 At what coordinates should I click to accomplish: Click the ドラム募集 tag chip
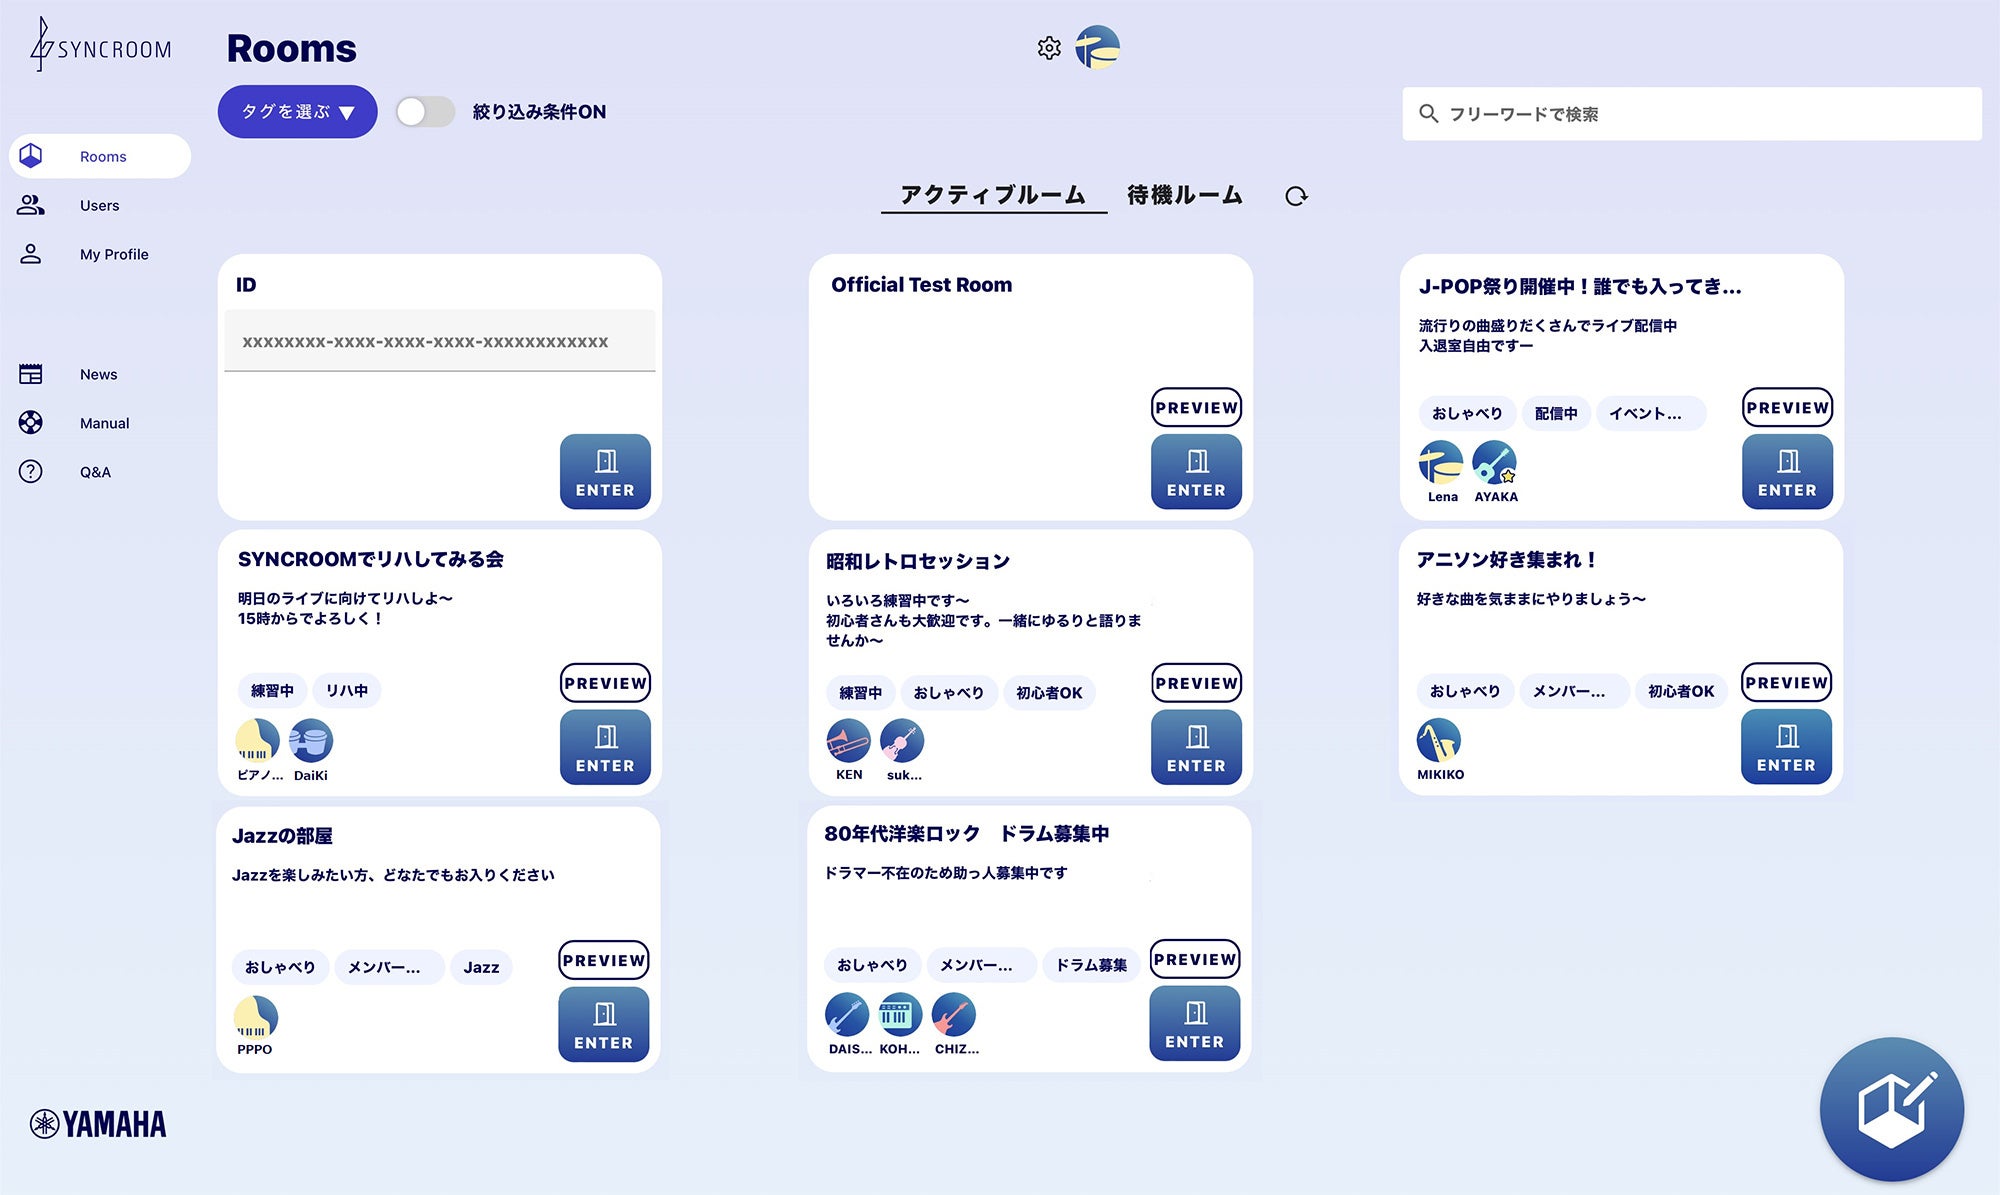(x=1091, y=965)
